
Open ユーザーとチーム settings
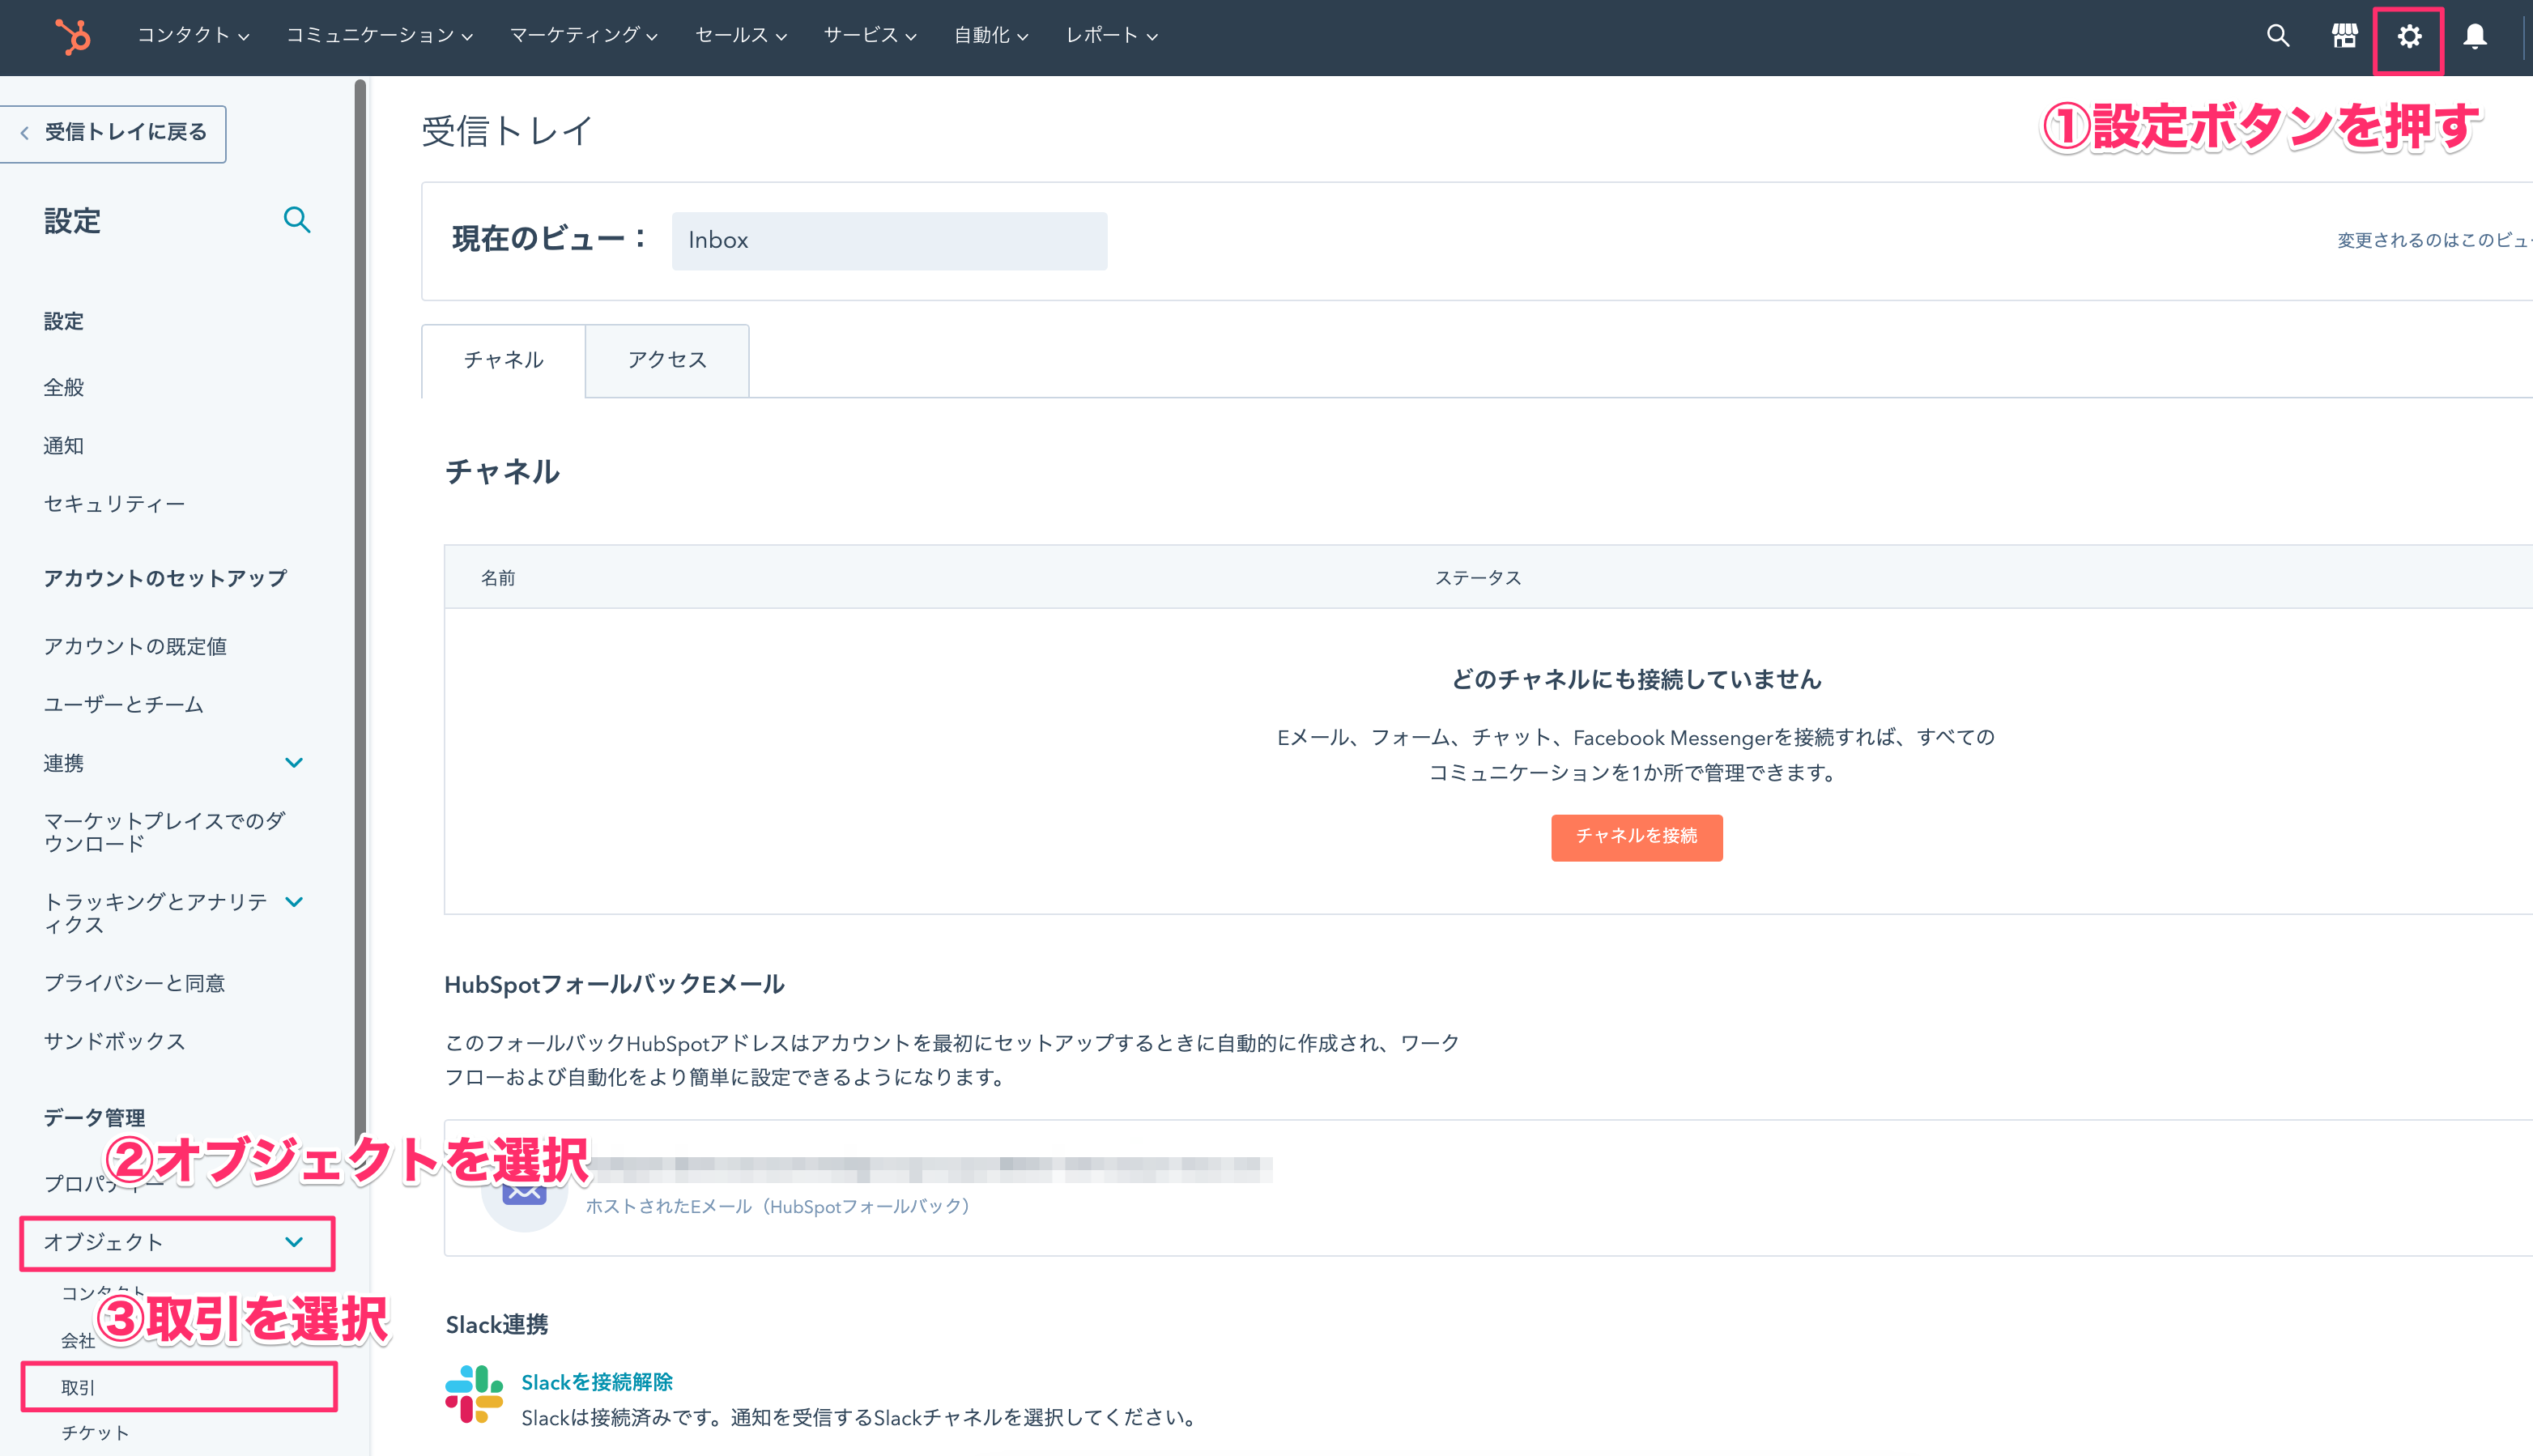tap(123, 705)
